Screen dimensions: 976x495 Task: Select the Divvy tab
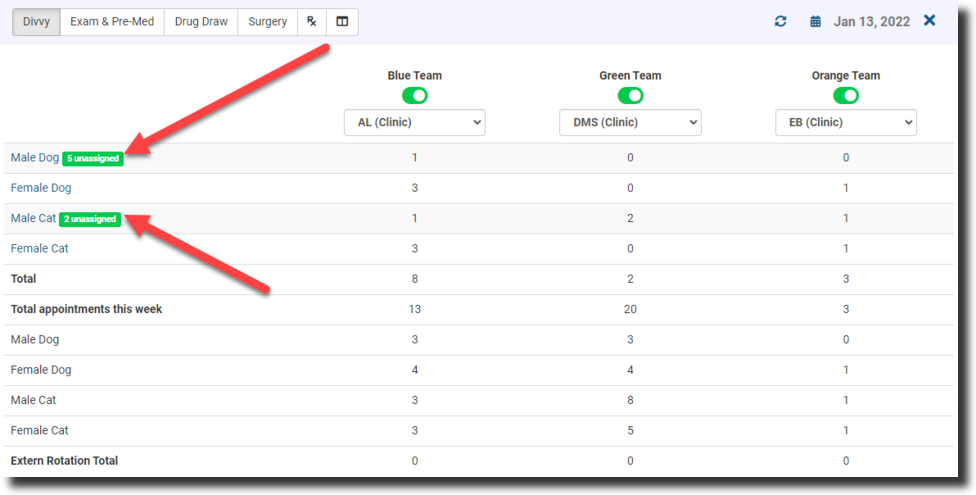tap(36, 21)
